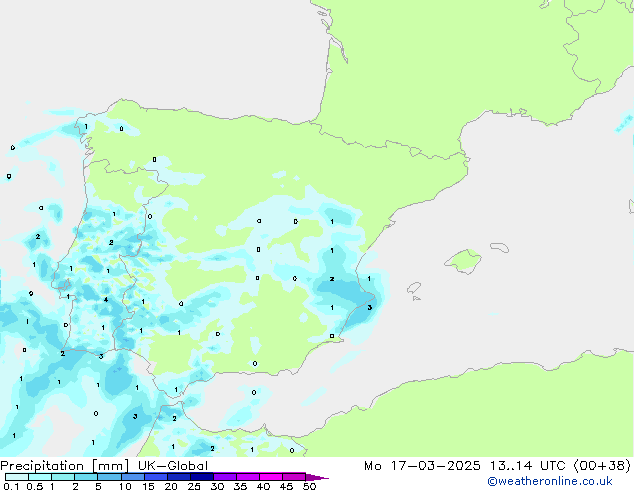
Task: Click the '(00+38)' forecast offset text
Action: 602,466
